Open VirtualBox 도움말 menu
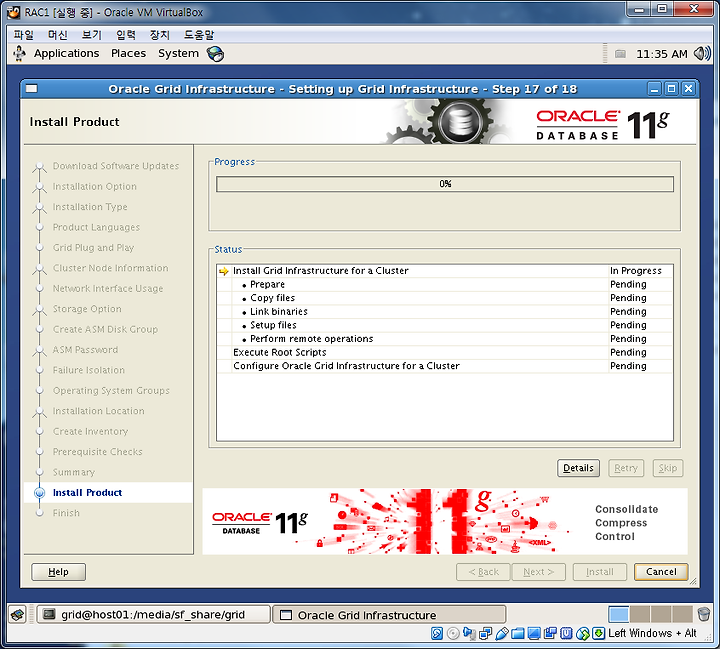The image size is (720, 649). tap(199, 34)
